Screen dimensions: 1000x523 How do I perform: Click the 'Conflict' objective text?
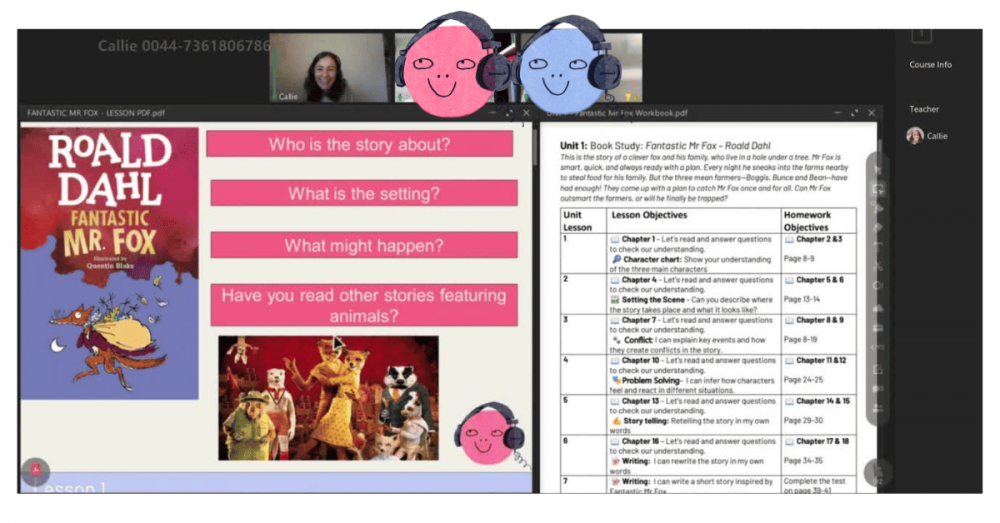638,340
